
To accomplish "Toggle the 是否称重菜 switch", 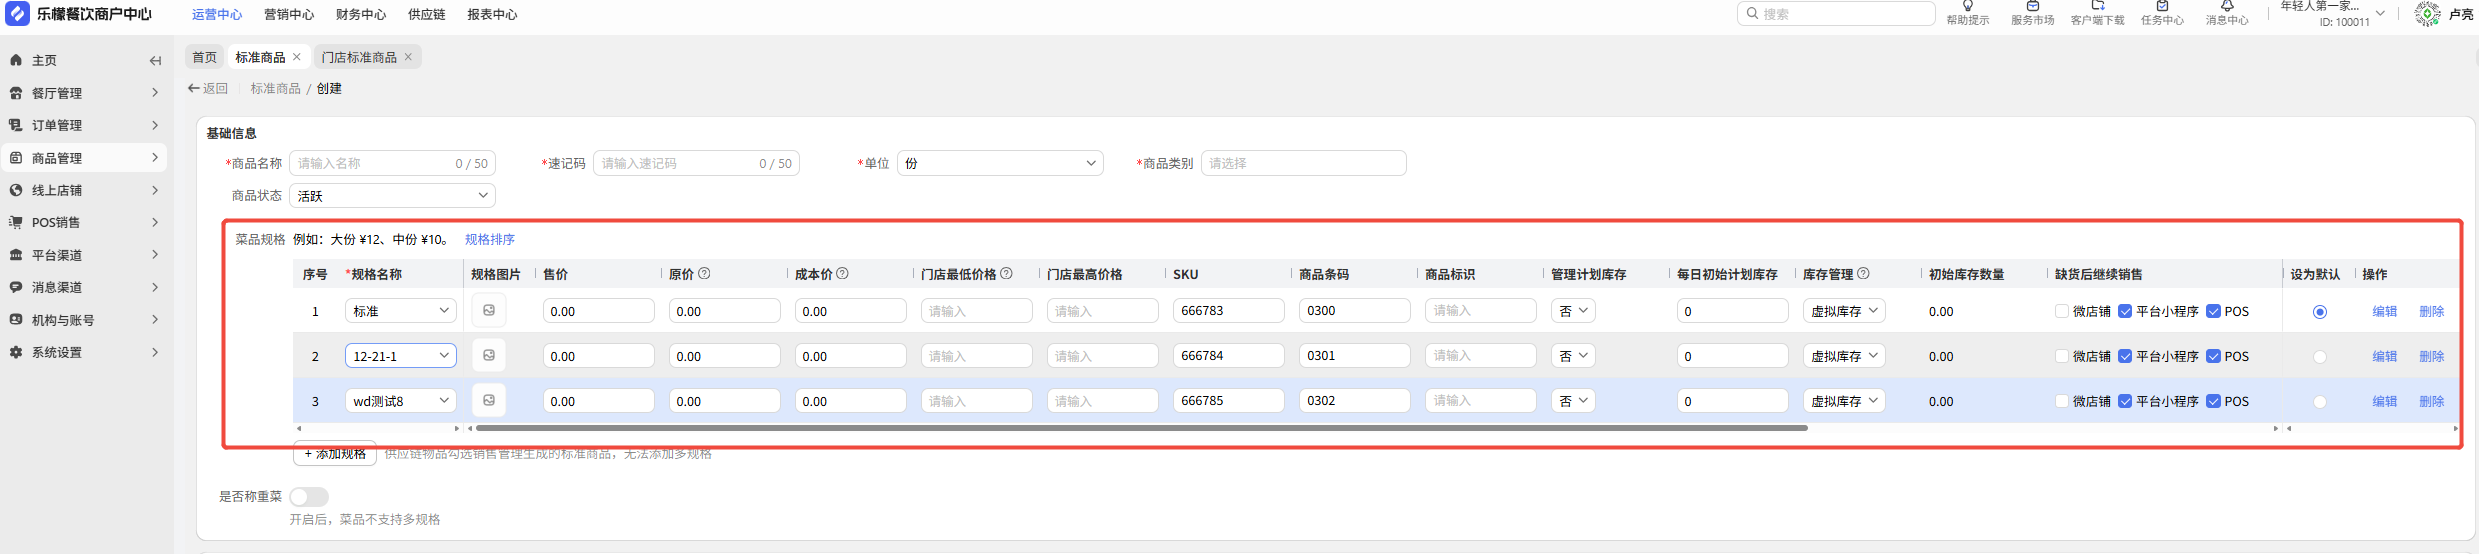I will click(x=309, y=496).
